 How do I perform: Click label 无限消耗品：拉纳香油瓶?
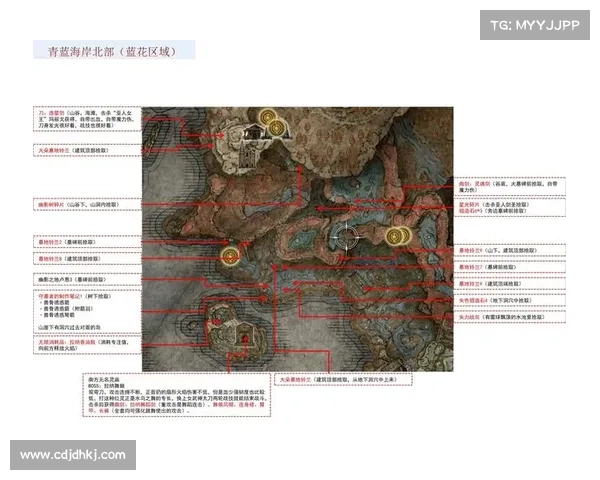(x=66, y=342)
